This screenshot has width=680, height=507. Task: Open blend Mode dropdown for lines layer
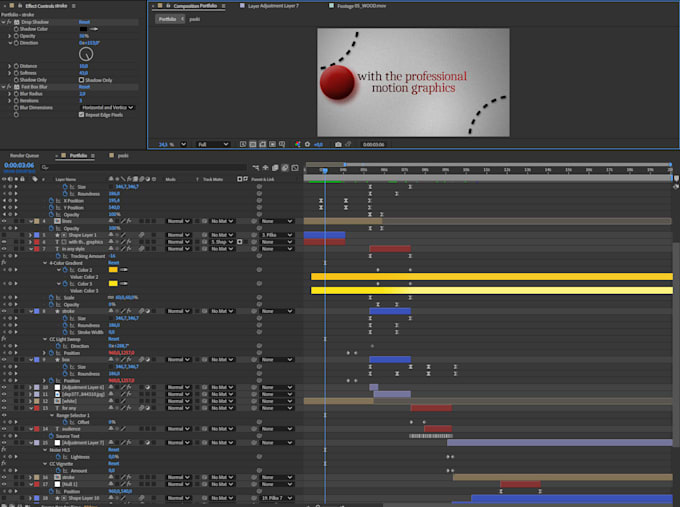[x=179, y=221]
